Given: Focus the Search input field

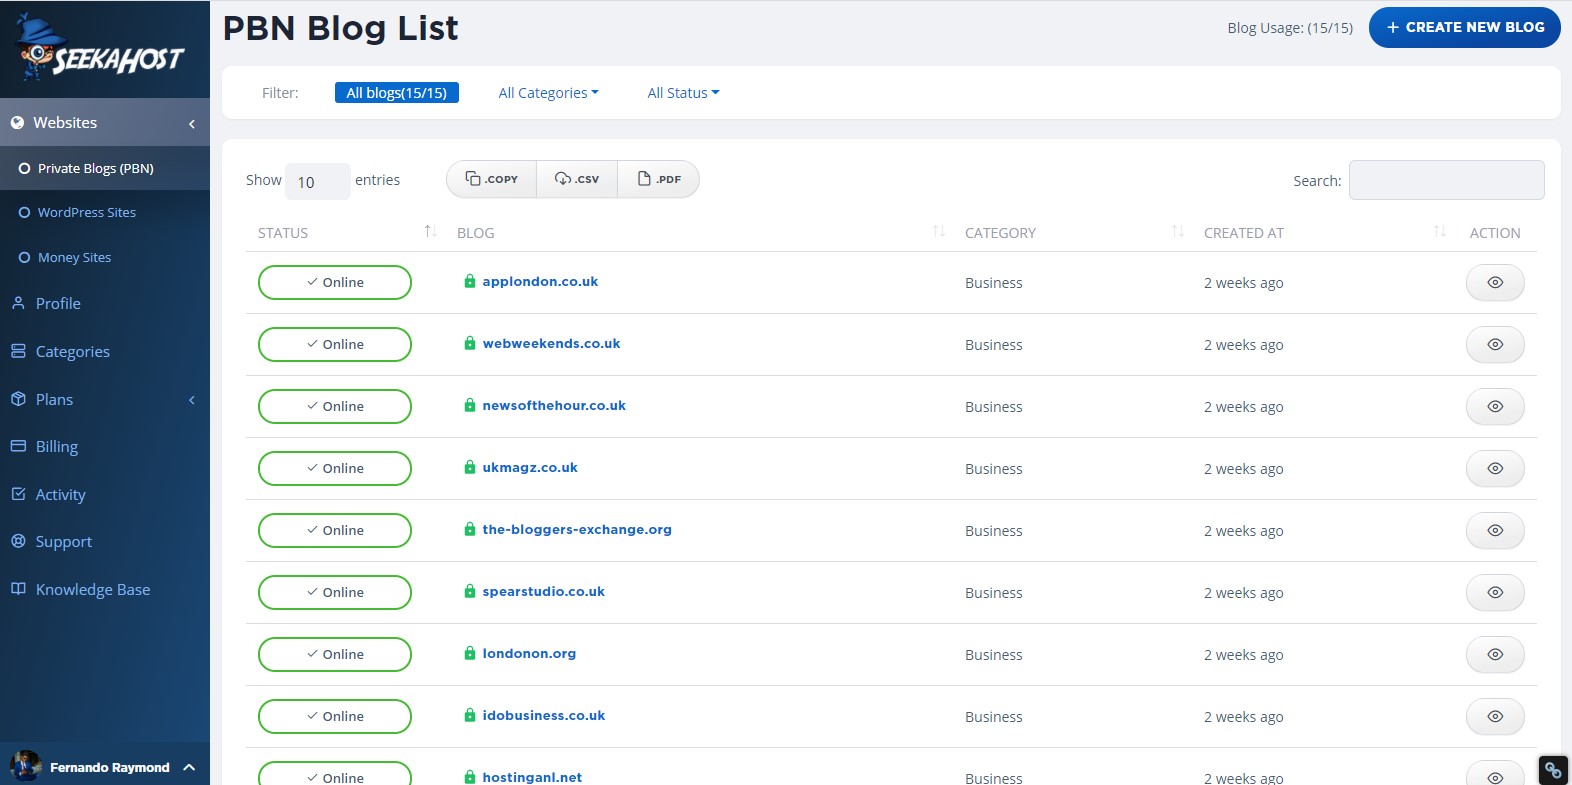Looking at the screenshot, I should point(1446,180).
